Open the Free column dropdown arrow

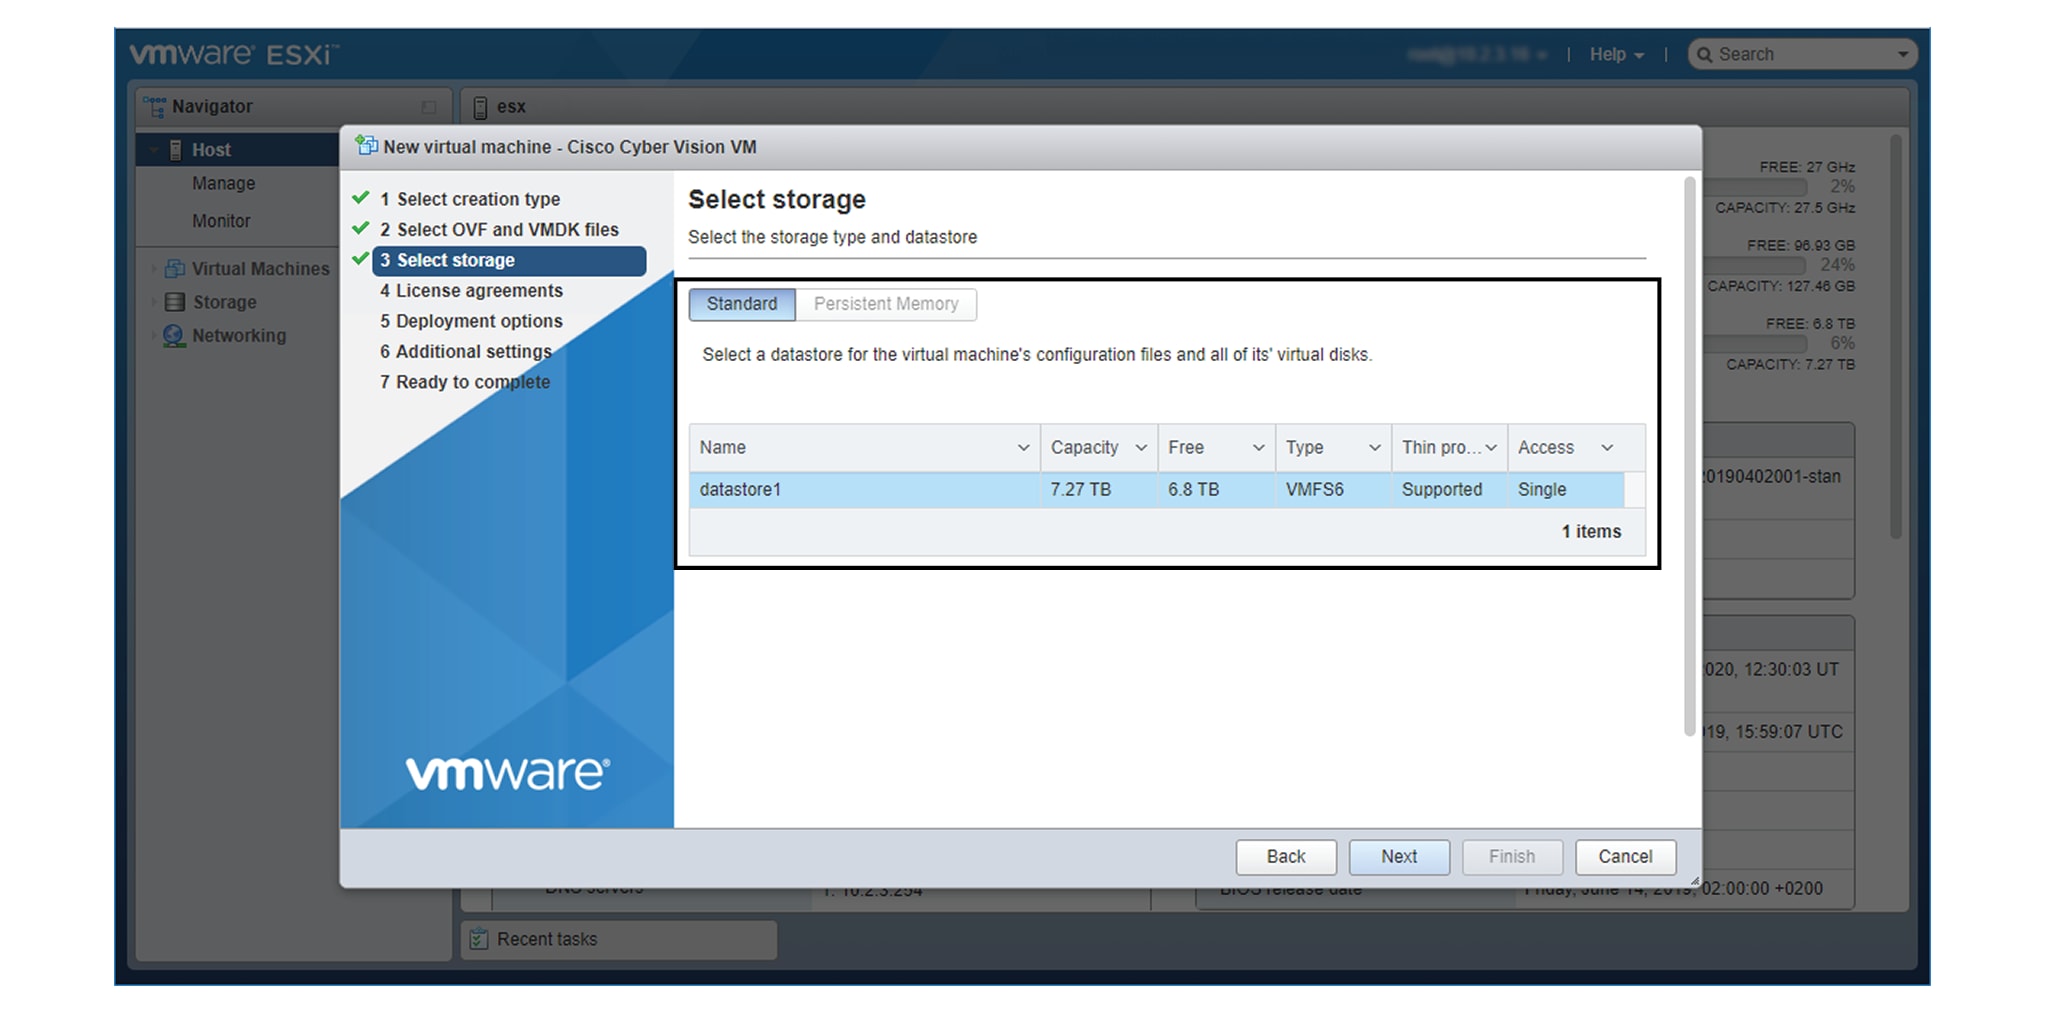1258,448
